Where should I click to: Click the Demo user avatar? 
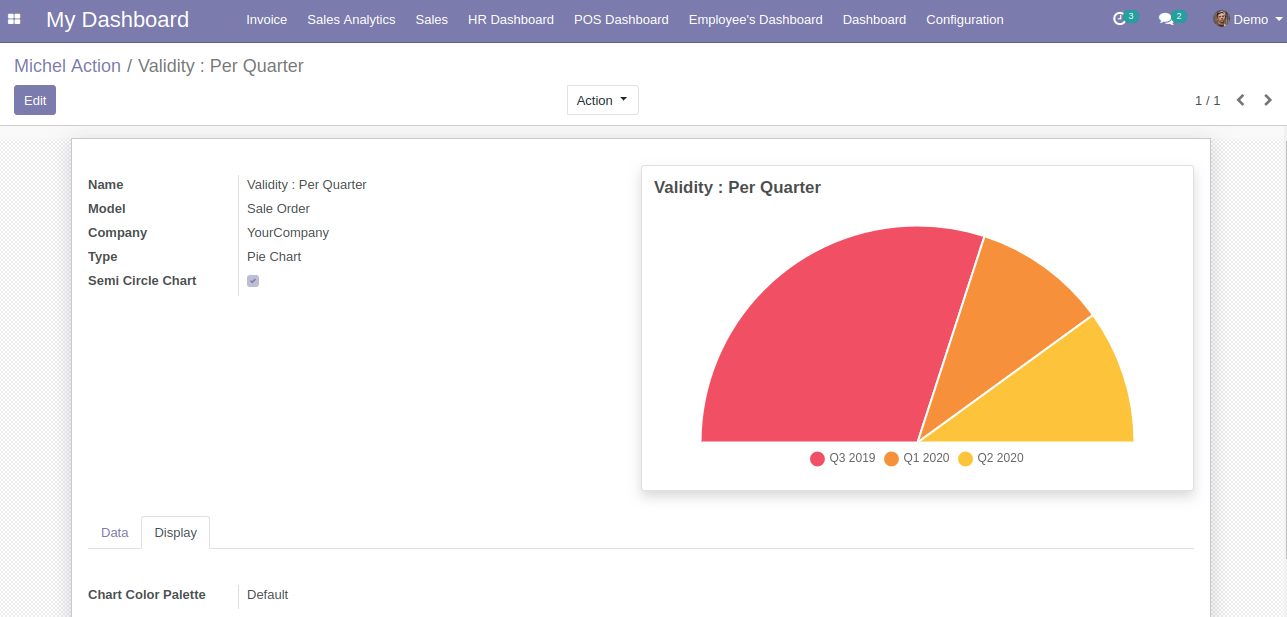(x=1221, y=19)
